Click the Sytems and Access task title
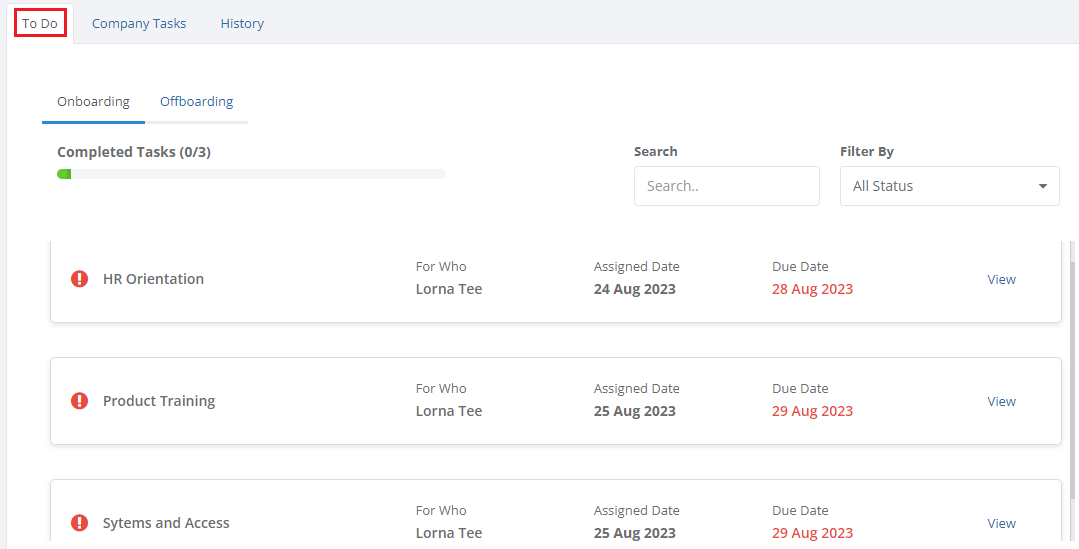The image size is (1079, 549). [166, 524]
